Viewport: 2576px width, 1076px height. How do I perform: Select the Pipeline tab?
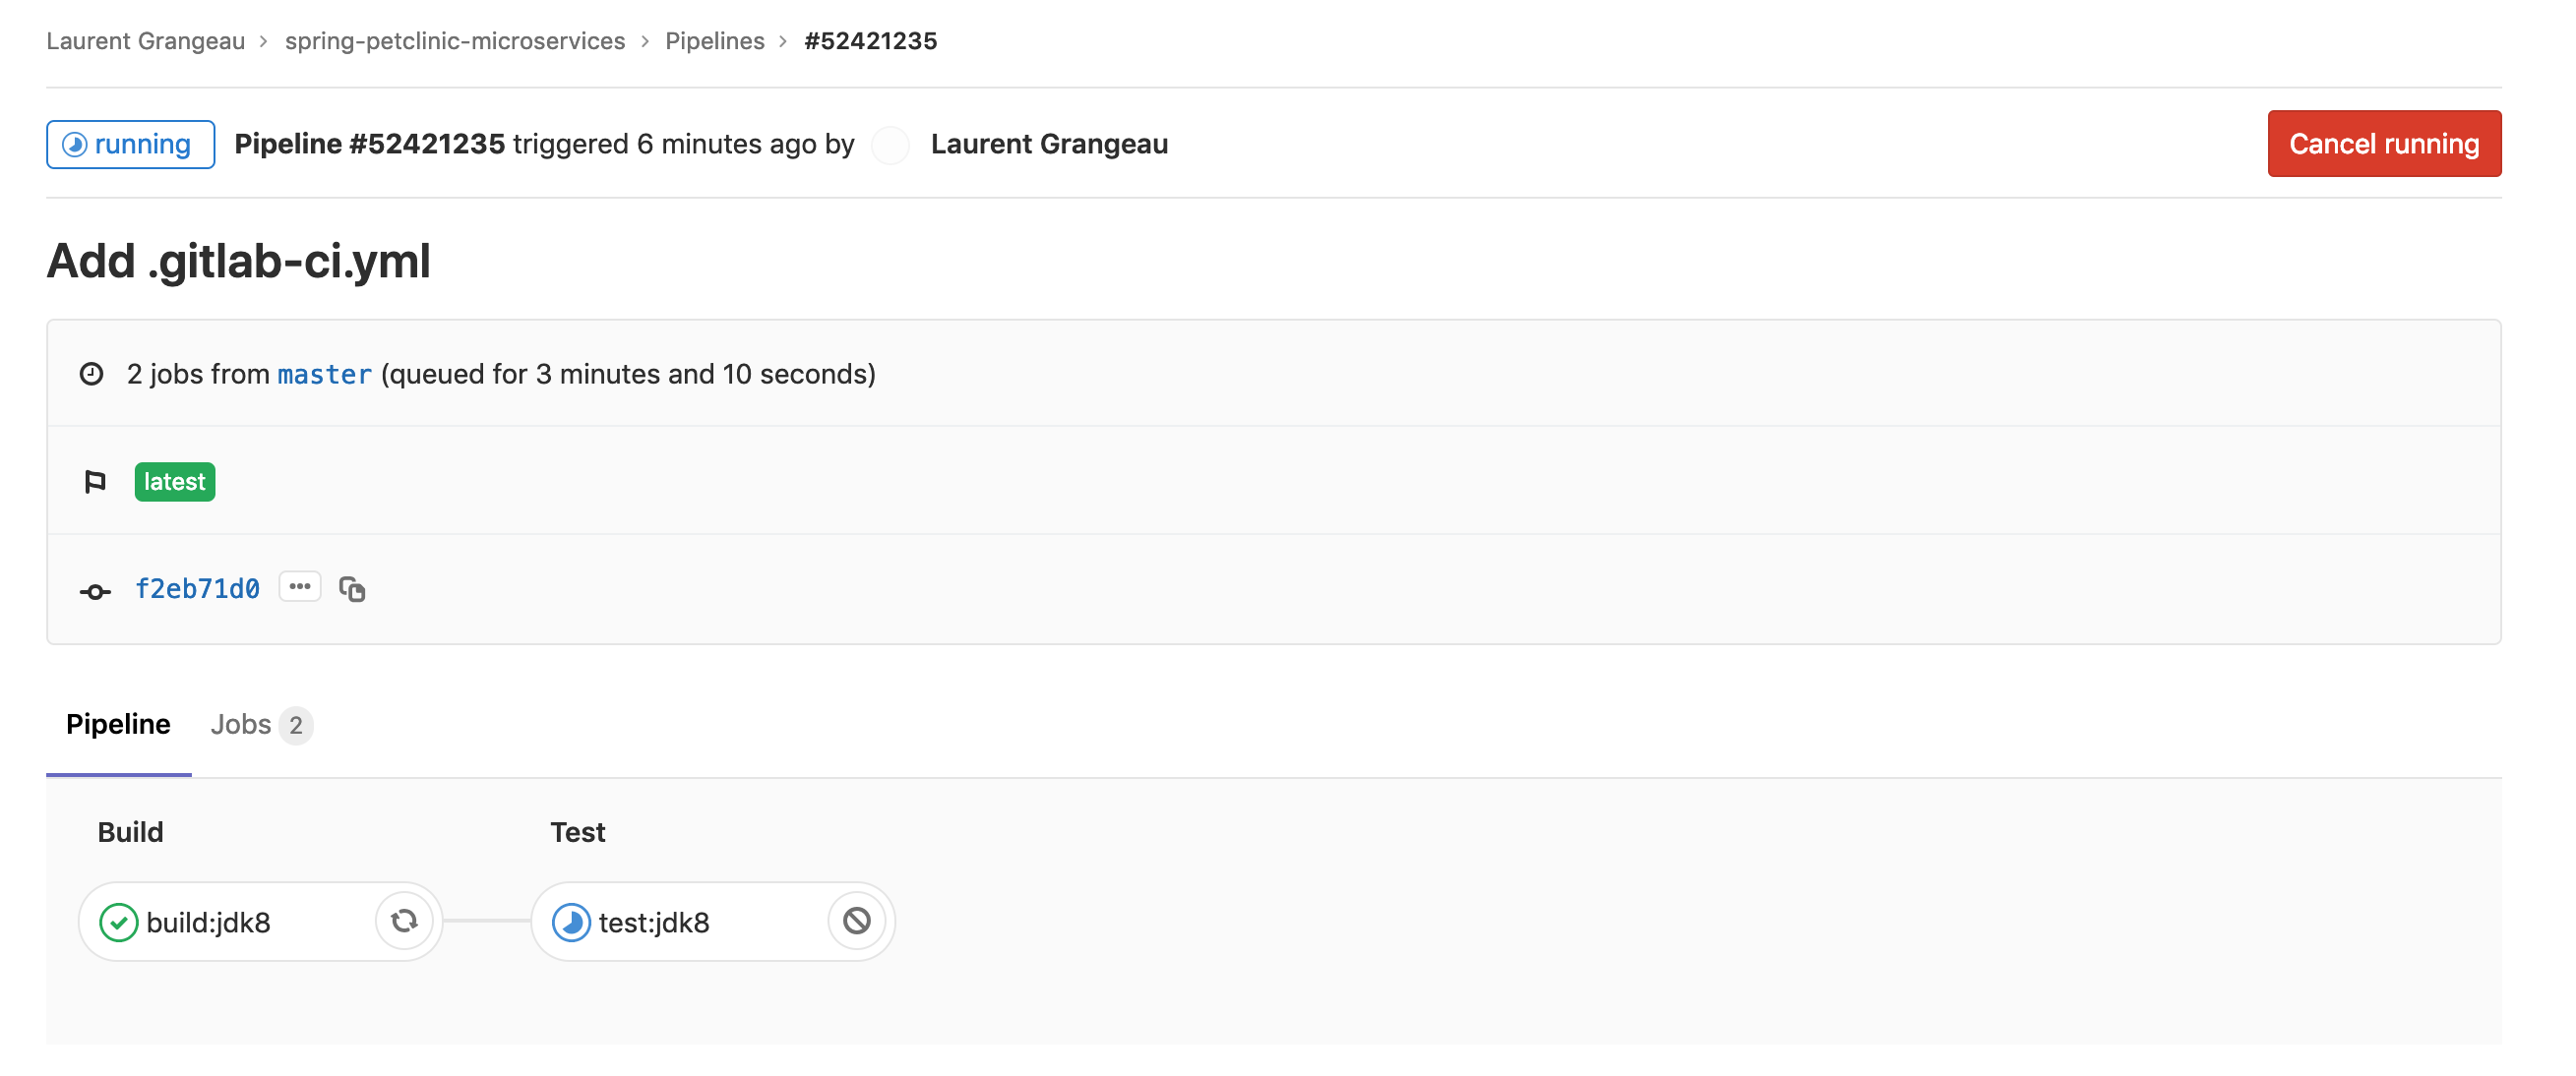118,724
